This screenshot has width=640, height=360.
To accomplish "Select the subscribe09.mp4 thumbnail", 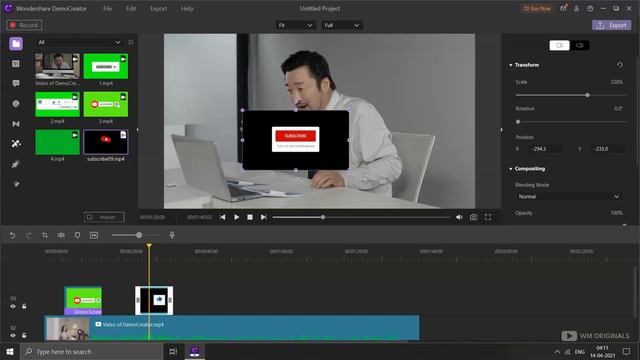I will pyautogui.click(x=106, y=142).
